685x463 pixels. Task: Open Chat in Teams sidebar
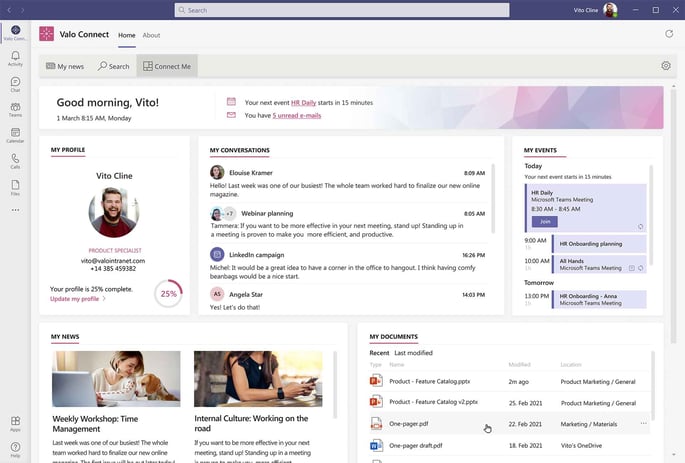click(x=15, y=84)
